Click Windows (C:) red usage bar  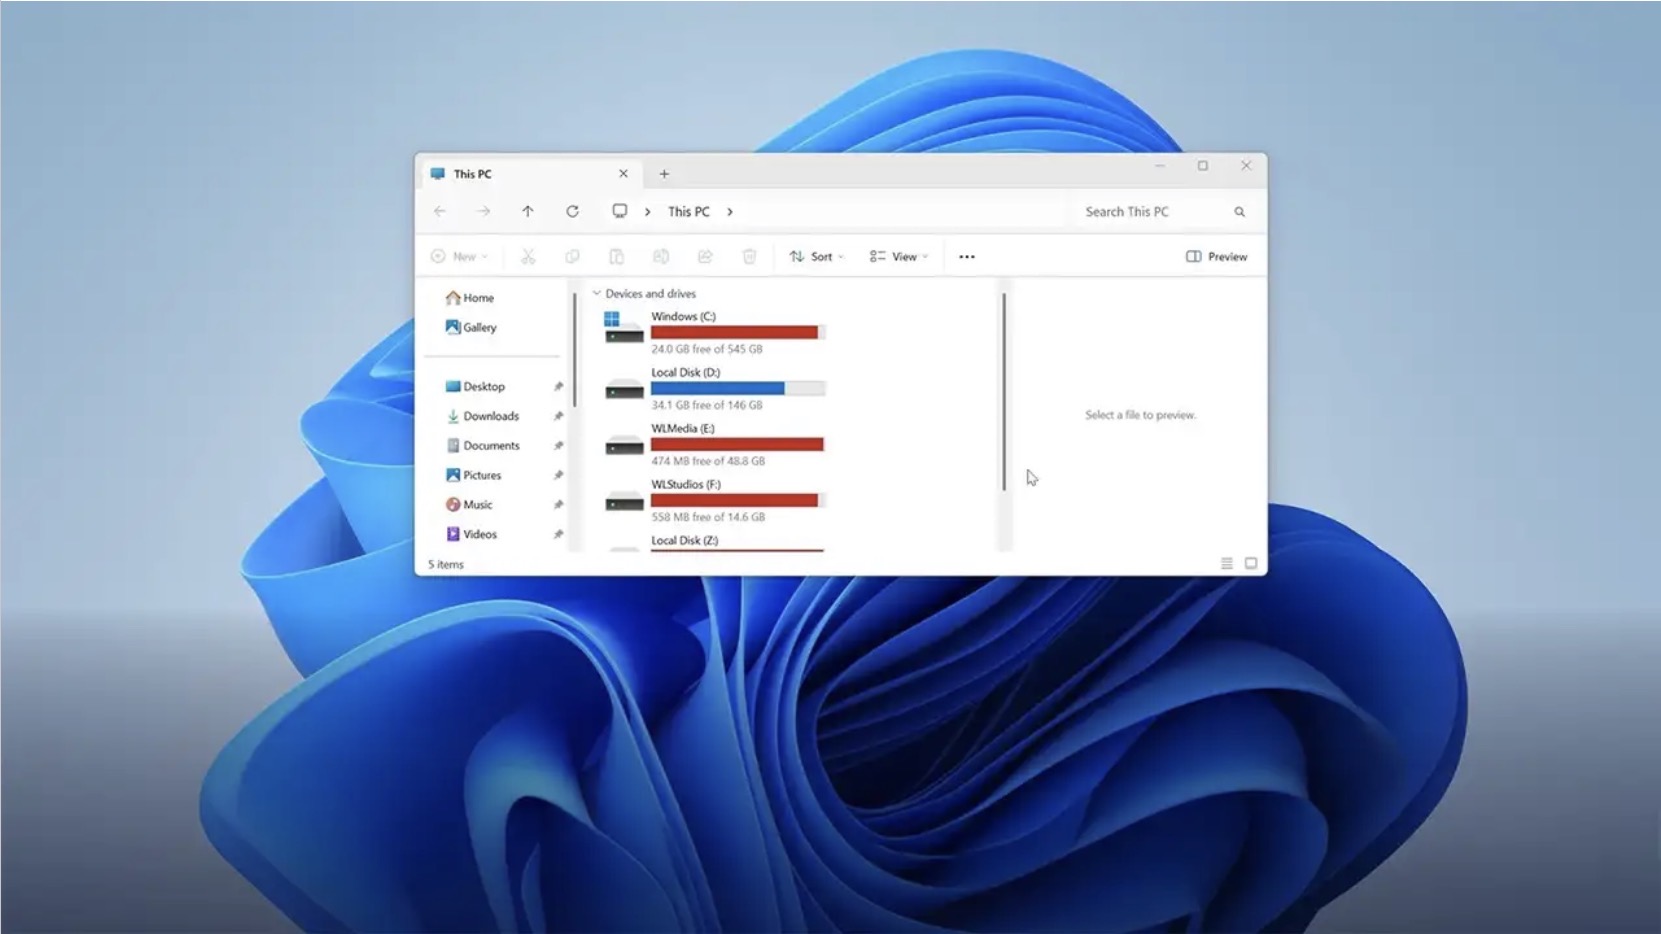738,333
